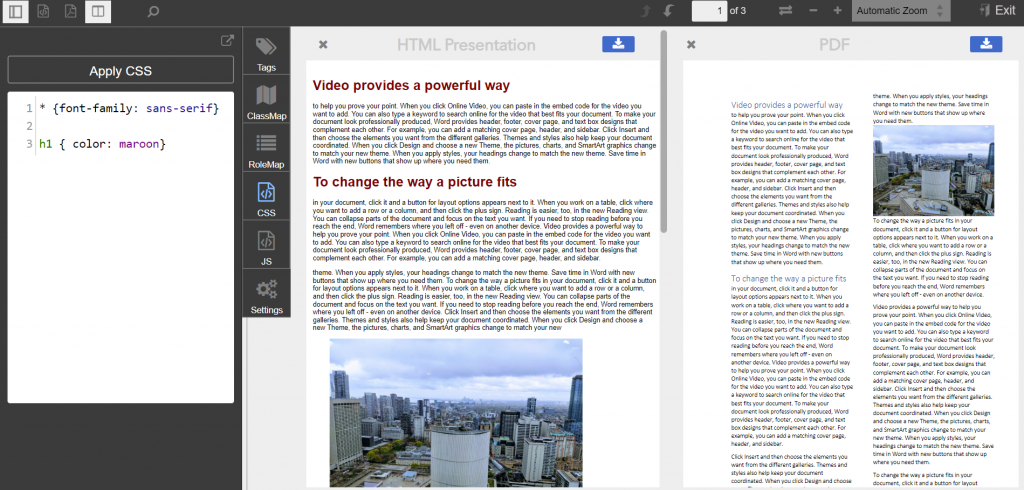The image size is (1024, 490).
Task: Click the Apply CSS button
Action: (x=121, y=70)
